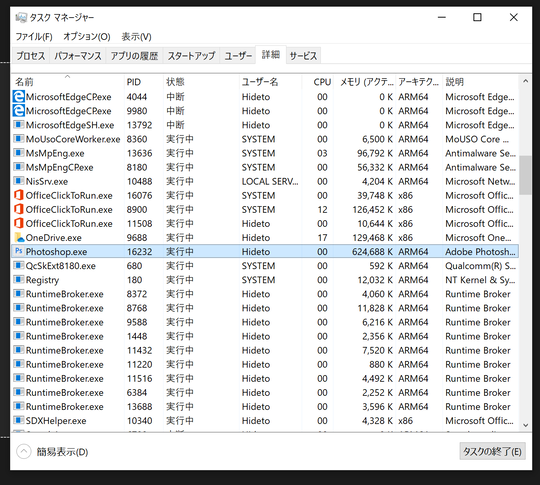Select the Registry process name

[42, 280]
